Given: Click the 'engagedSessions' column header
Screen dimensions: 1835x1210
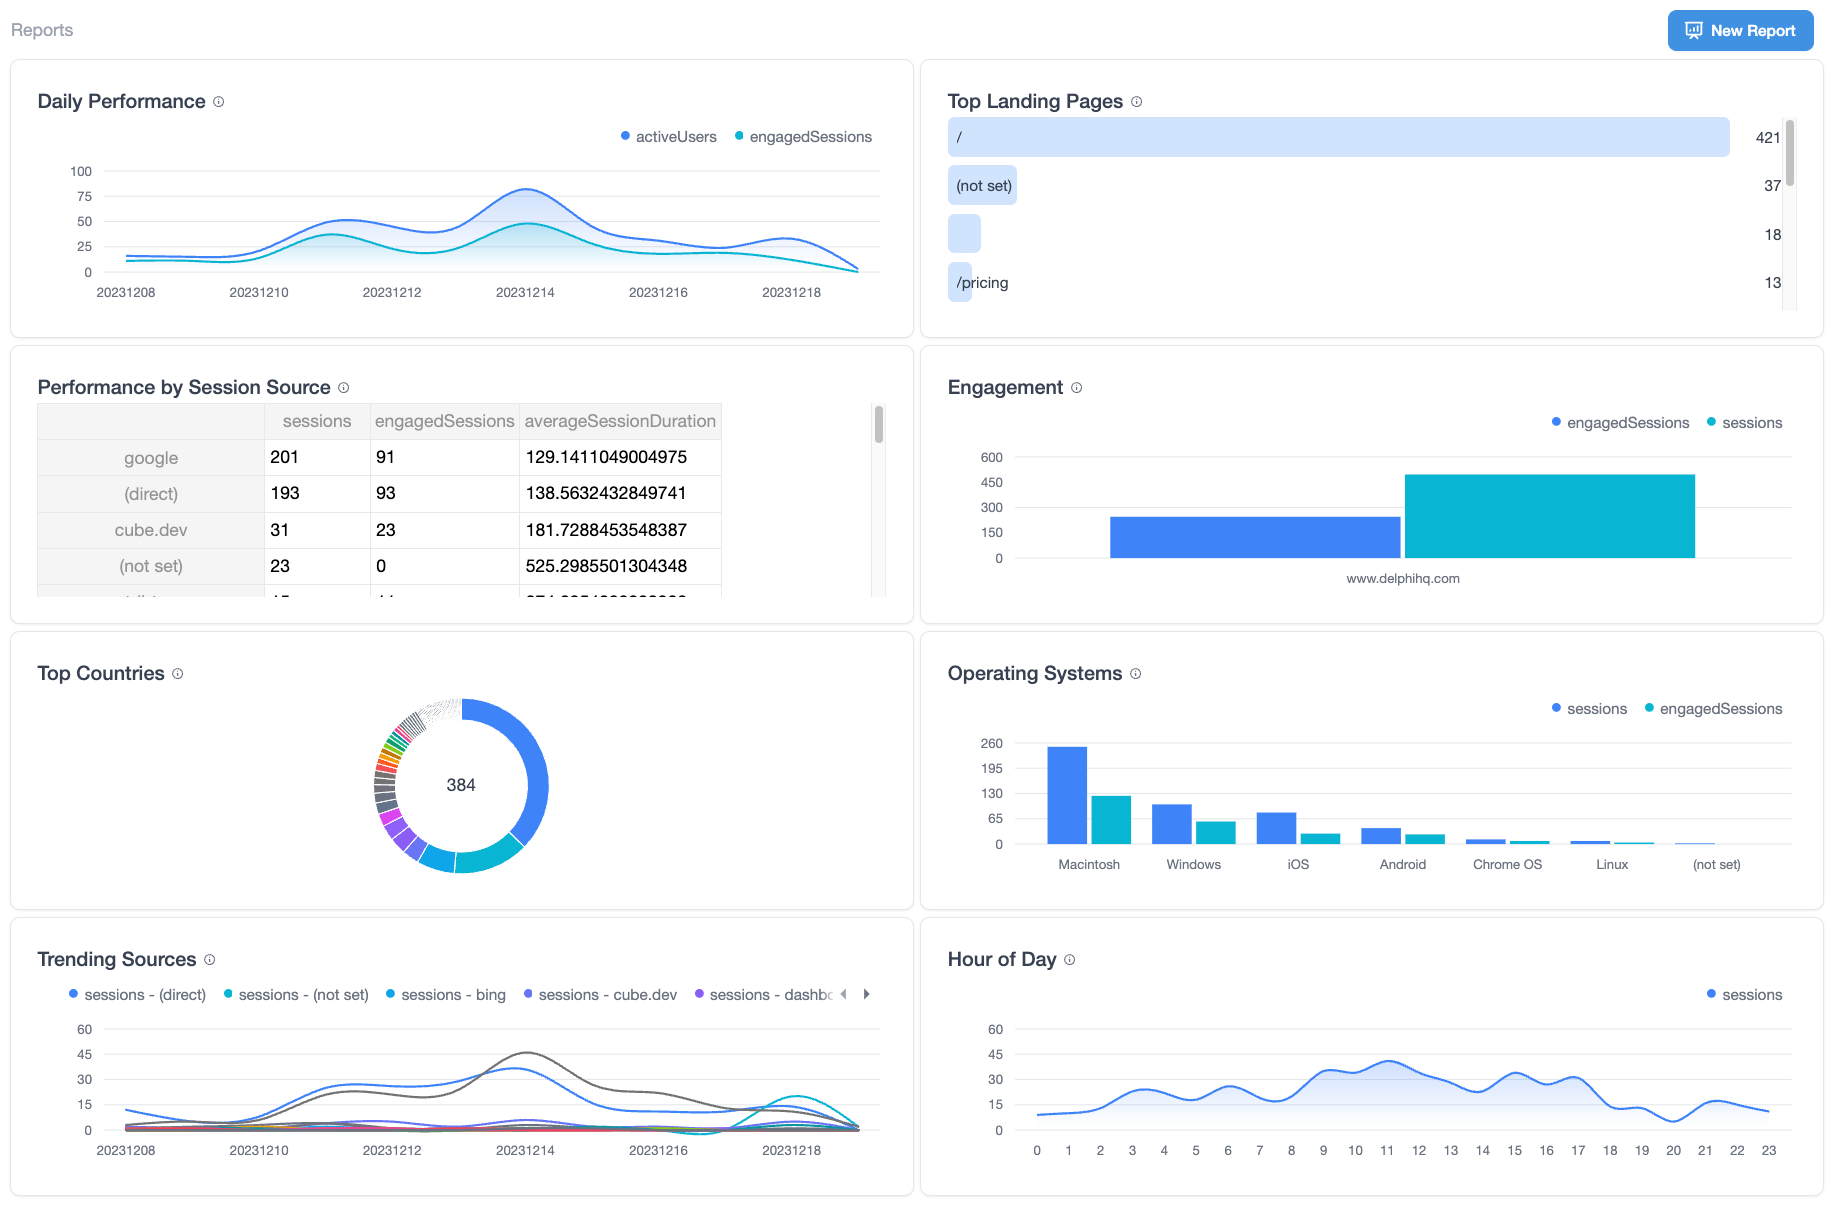Looking at the screenshot, I should point(445,422).
